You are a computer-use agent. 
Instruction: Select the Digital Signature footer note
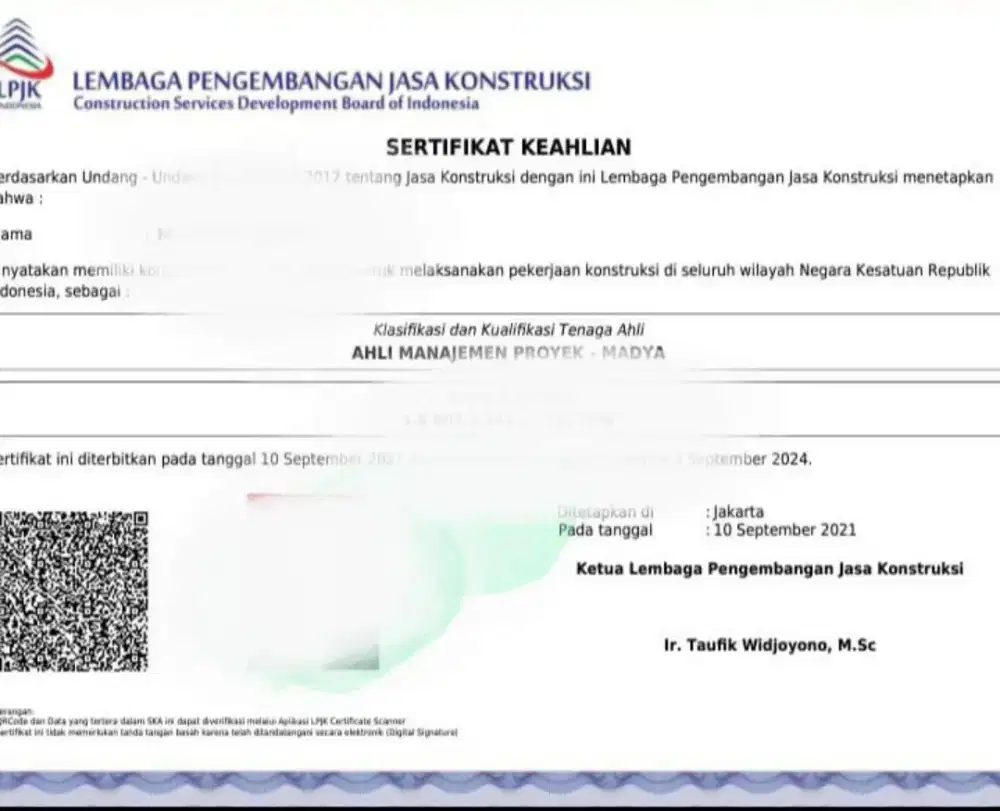pyautogui.click(x=230, y=730)
